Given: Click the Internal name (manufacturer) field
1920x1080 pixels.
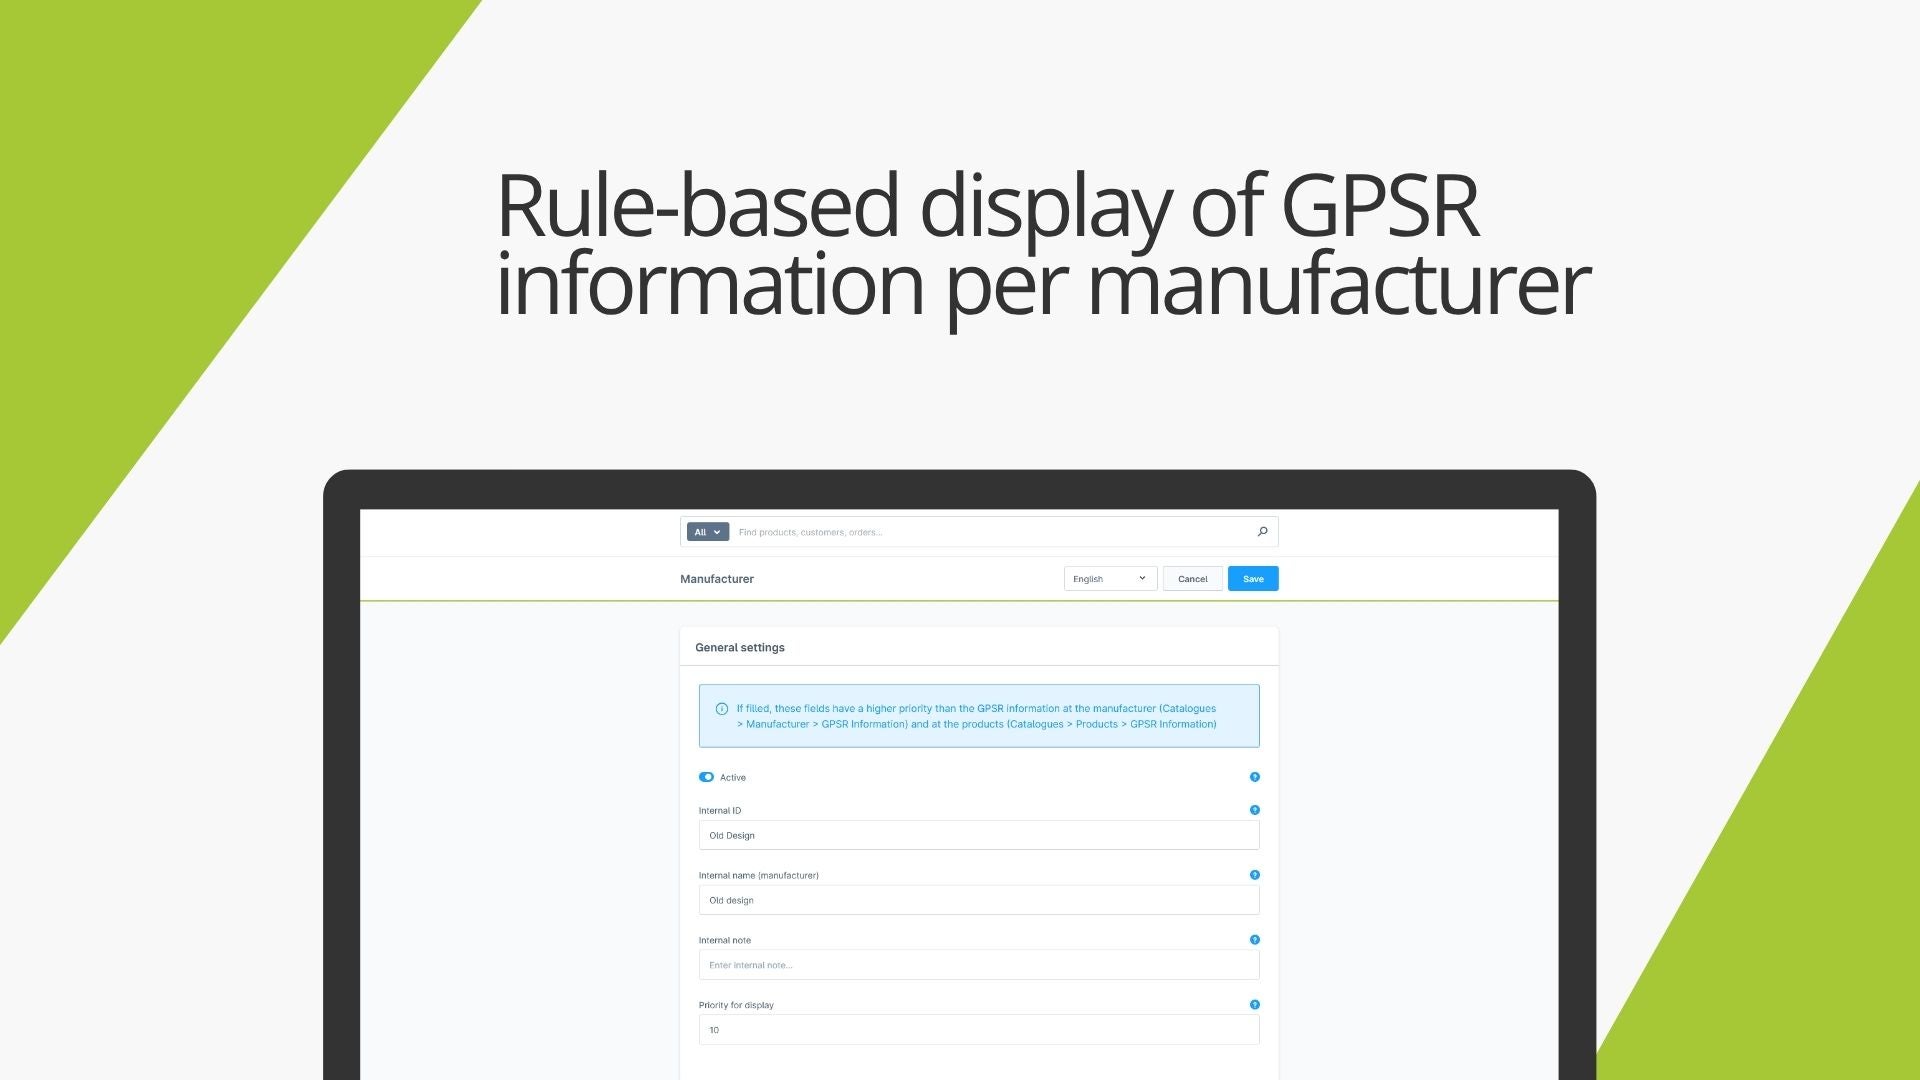Looking at the screenshot, I should coord(979,900).
